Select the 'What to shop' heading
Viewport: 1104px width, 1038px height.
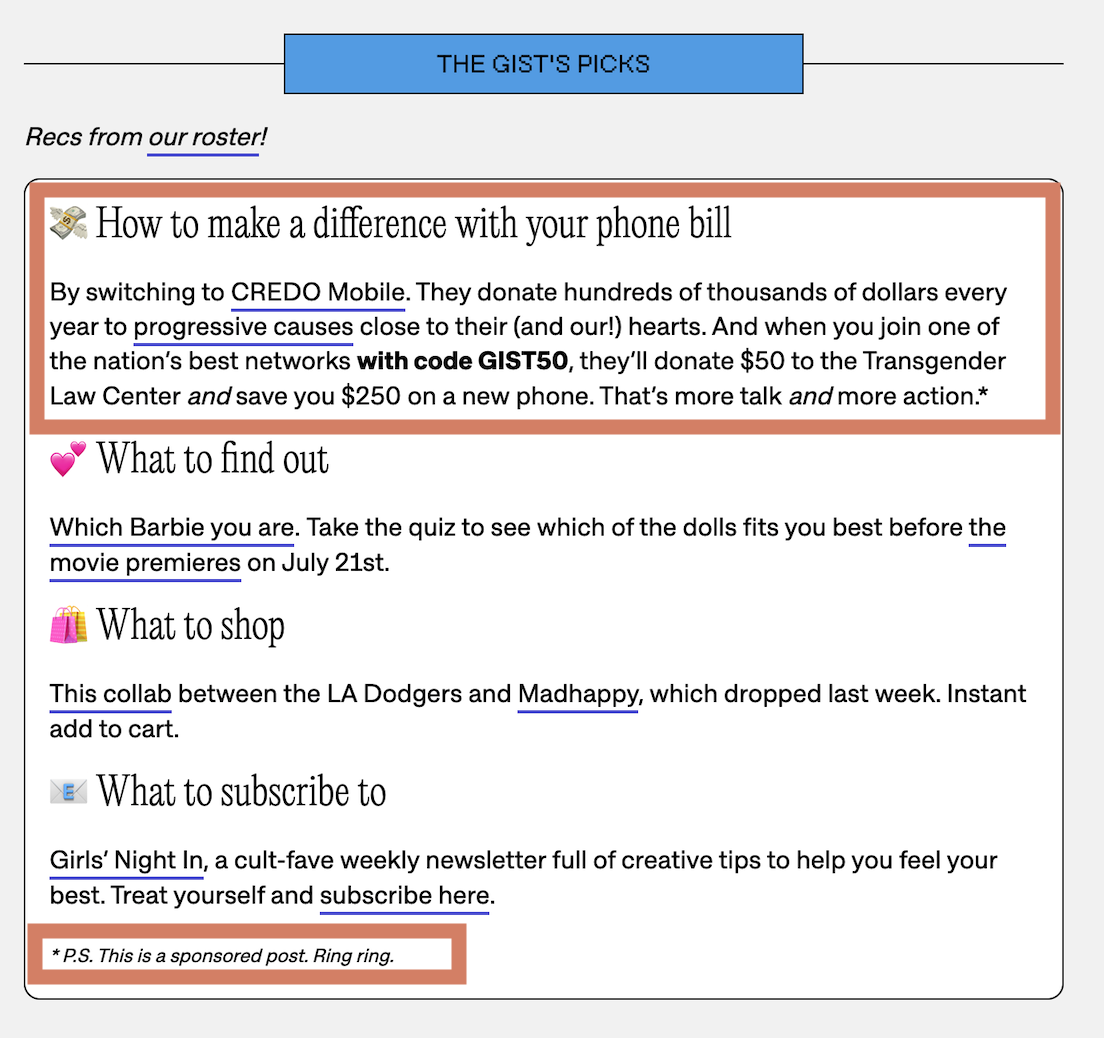point(191,625)
